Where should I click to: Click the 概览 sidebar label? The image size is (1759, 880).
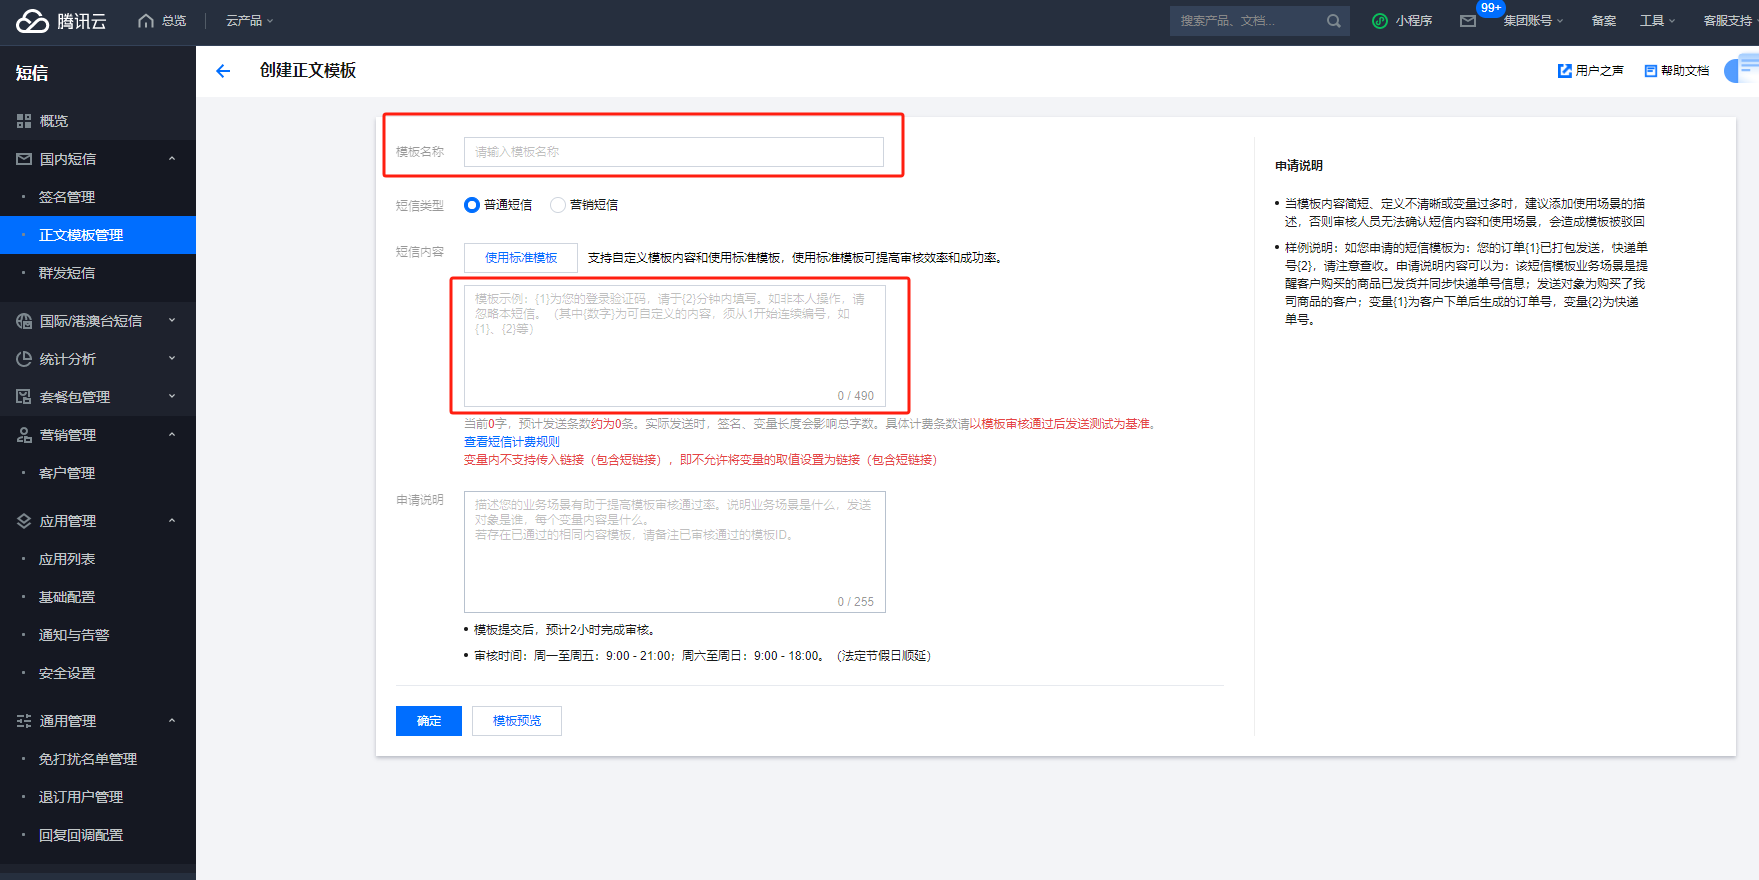click(x=54, y=121)
